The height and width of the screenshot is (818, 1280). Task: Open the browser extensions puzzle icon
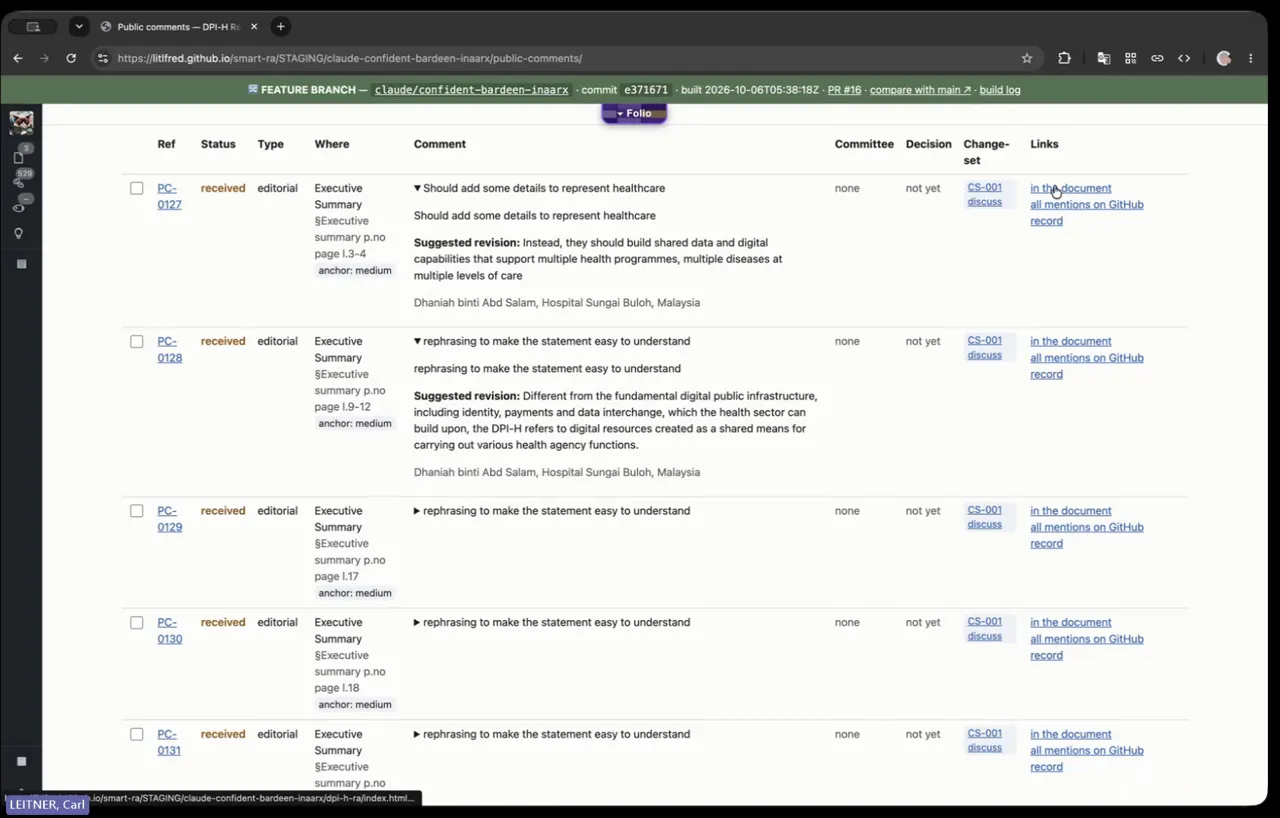click(x=1064, y=58)
